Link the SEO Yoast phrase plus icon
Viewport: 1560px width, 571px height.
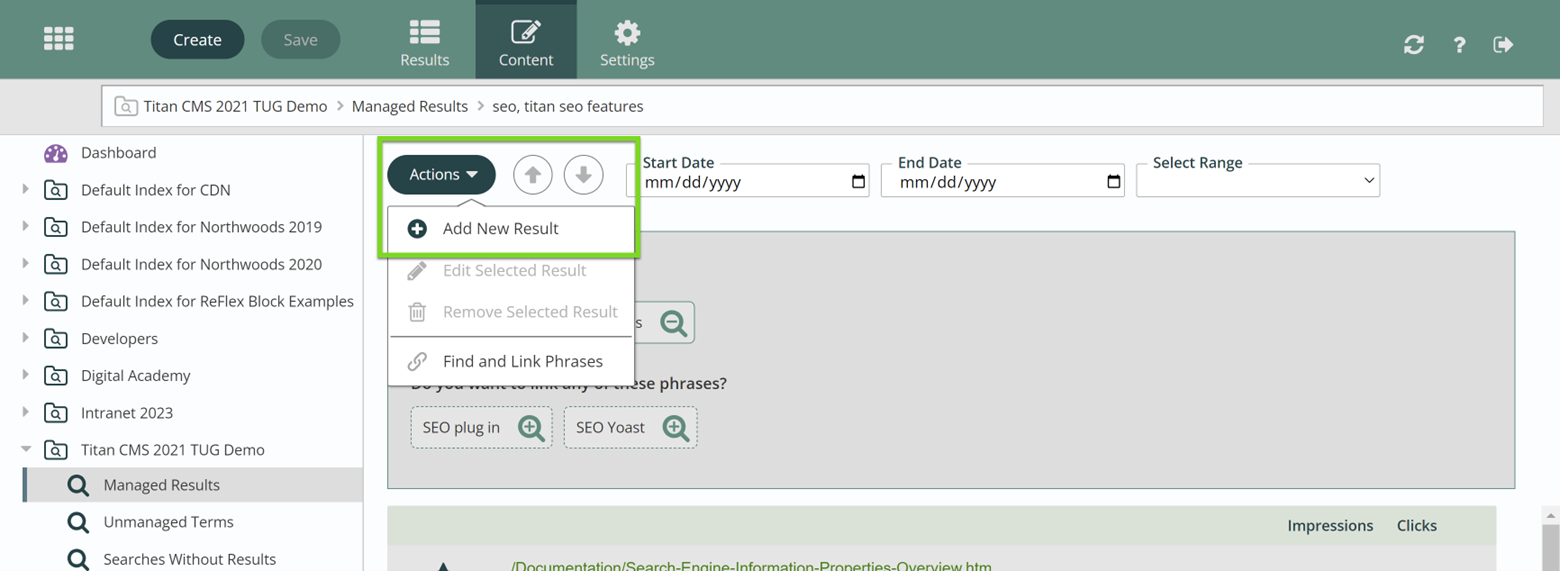[676, 428]
